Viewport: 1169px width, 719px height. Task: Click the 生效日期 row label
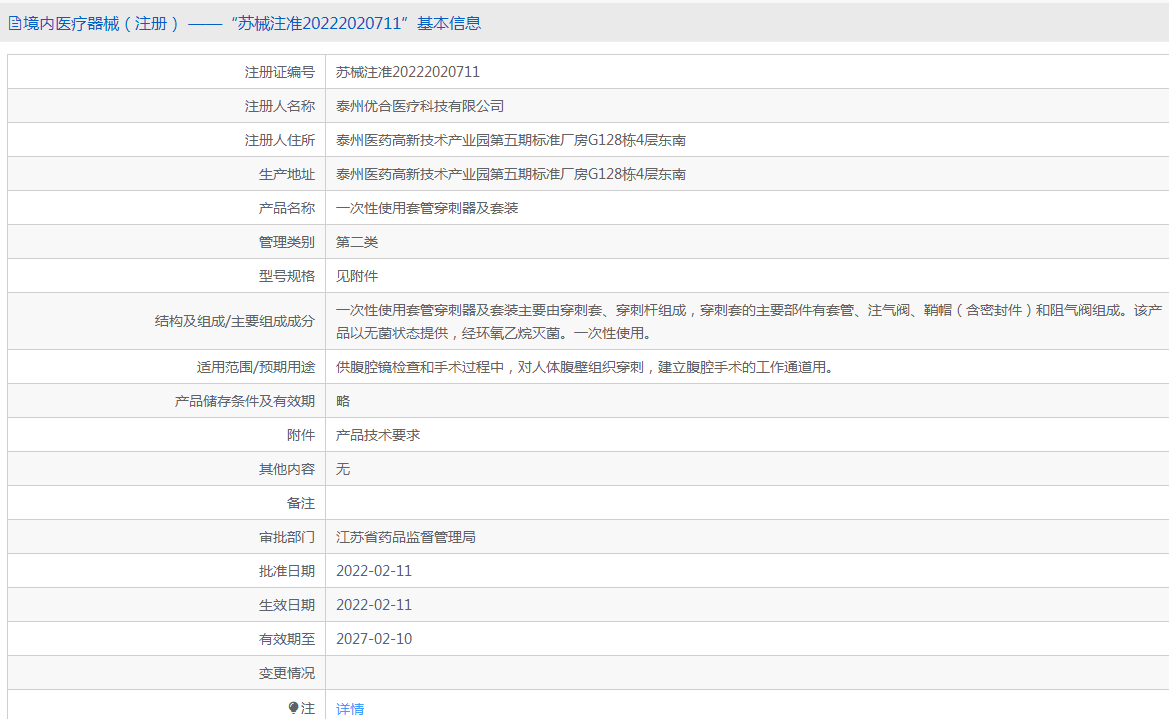point(287,605)
